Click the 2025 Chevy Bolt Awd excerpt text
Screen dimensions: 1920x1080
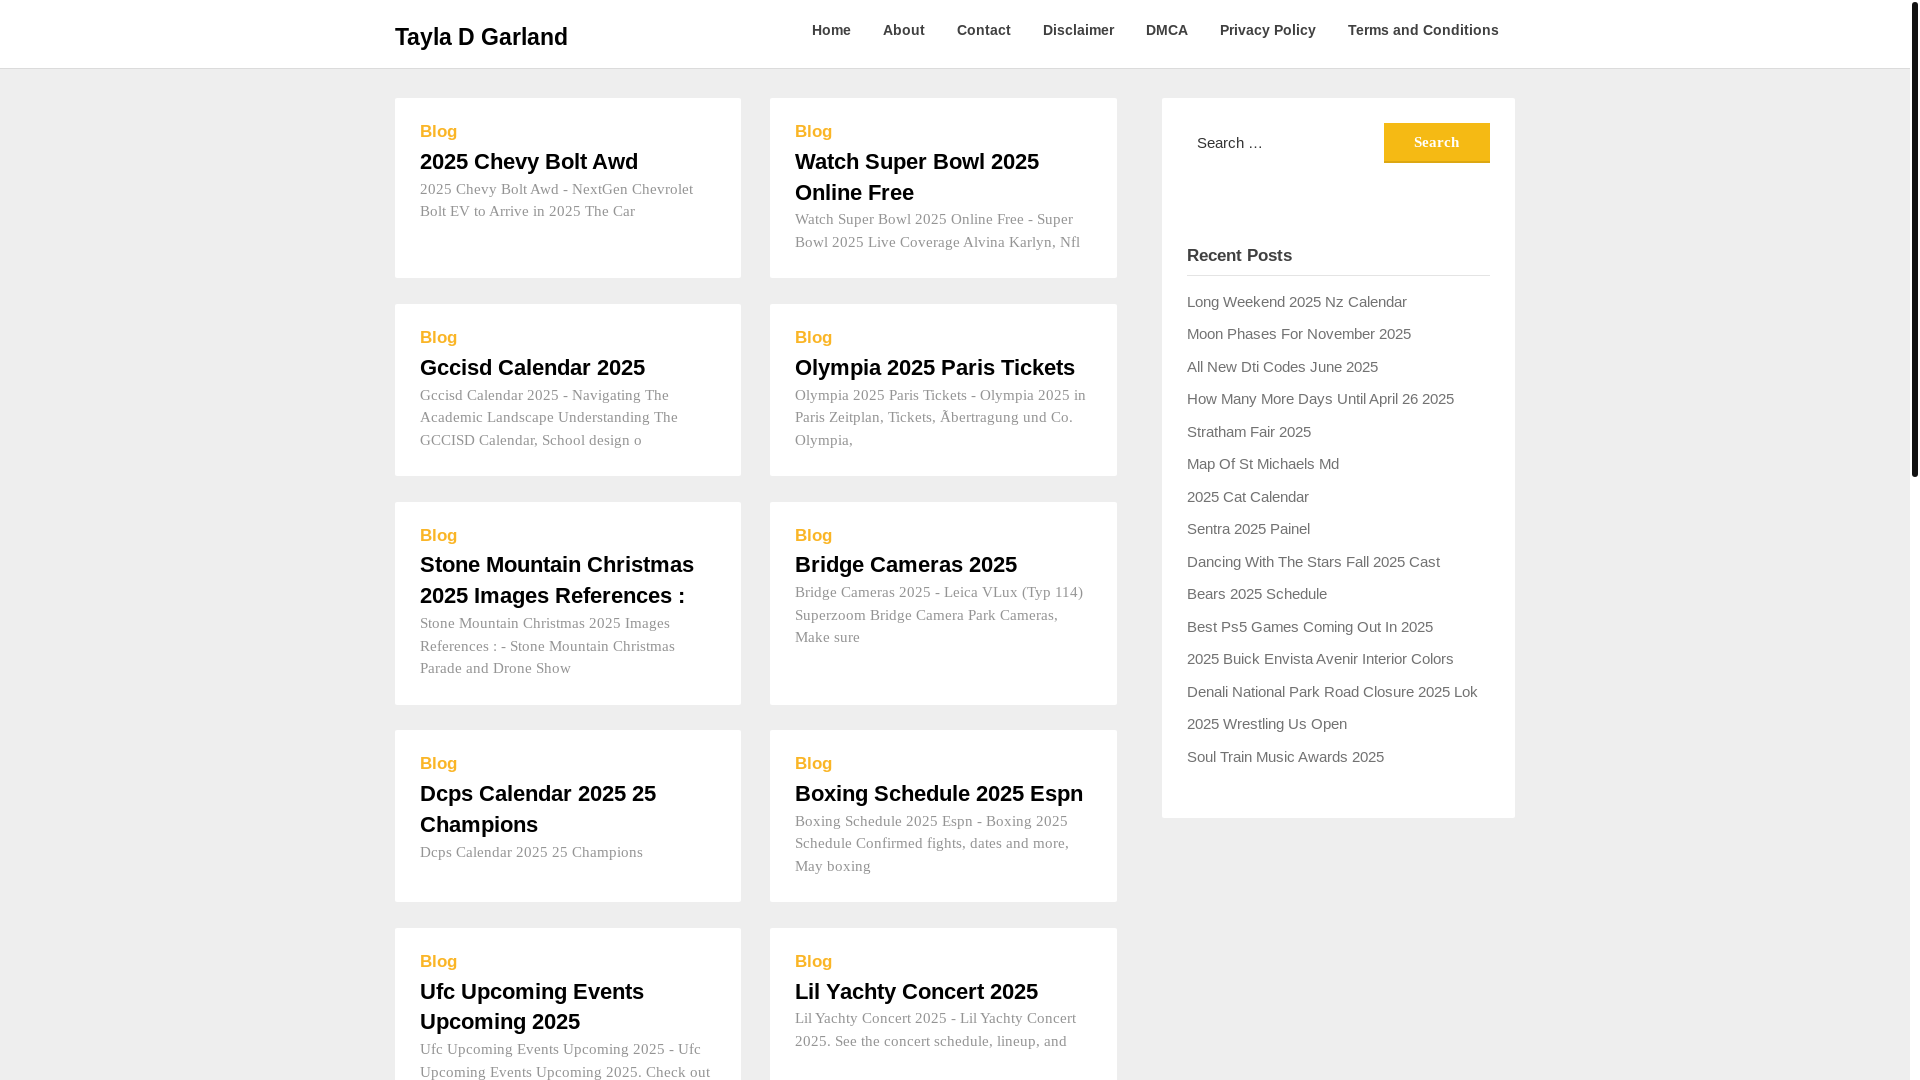pyautogui.click(x=556, y=200)
